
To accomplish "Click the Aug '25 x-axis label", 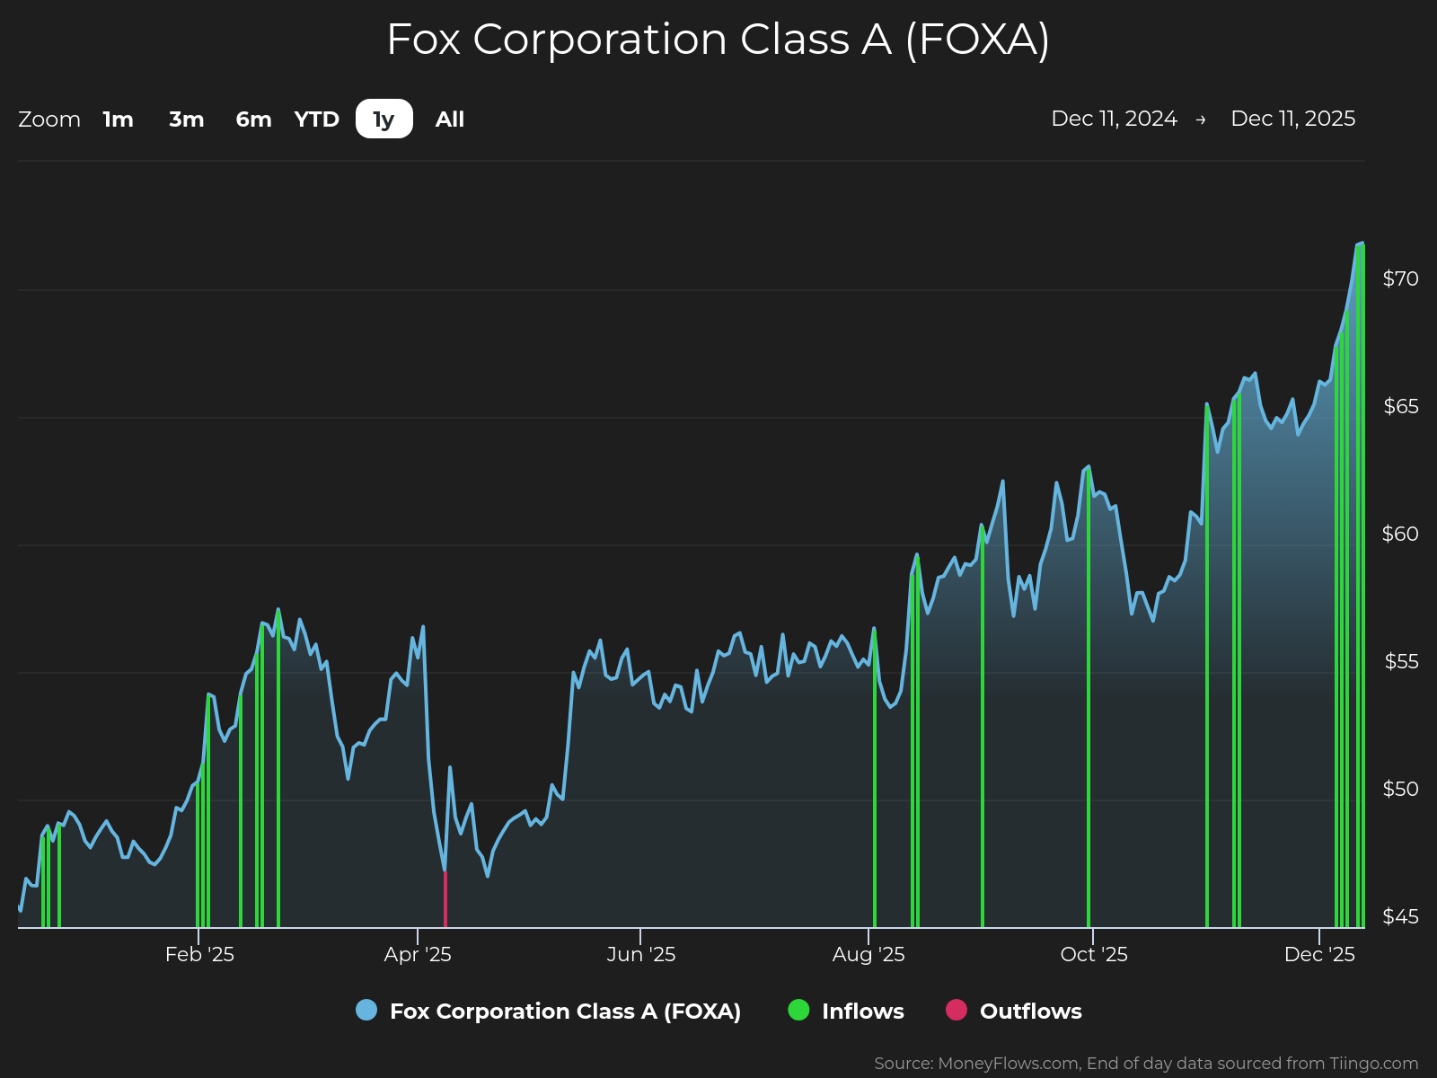I will point(868,954).
